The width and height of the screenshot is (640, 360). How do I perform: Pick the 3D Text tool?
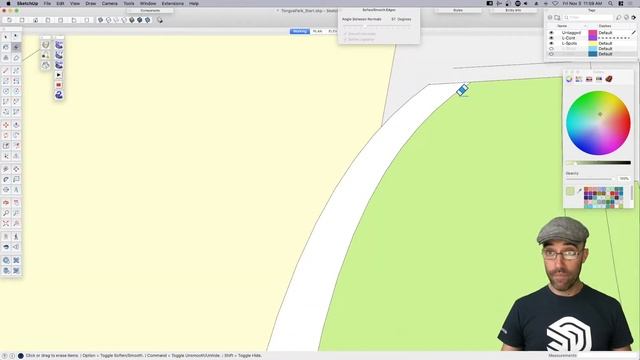[x=16, y=189]
